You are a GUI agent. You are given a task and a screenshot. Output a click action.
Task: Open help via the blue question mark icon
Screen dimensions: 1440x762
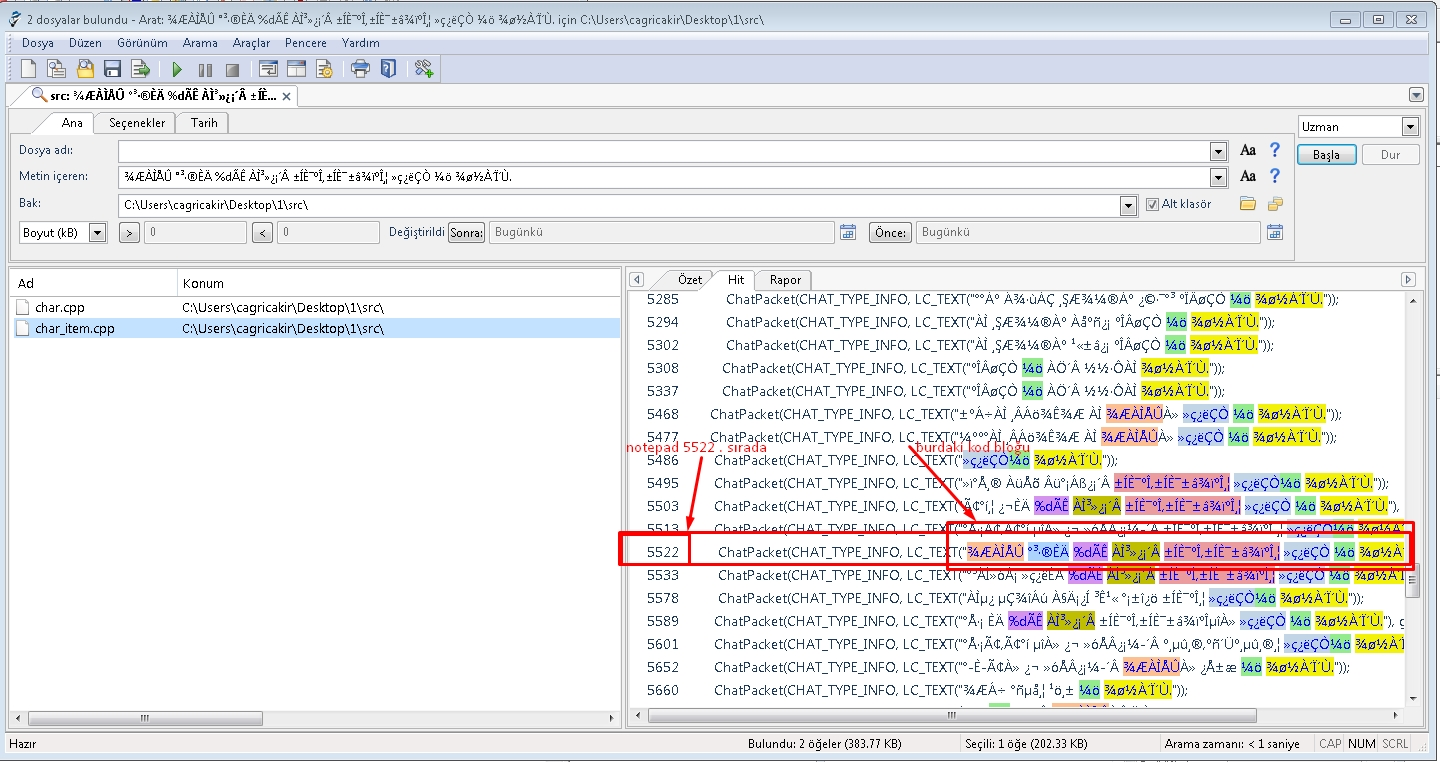point(389,68)
